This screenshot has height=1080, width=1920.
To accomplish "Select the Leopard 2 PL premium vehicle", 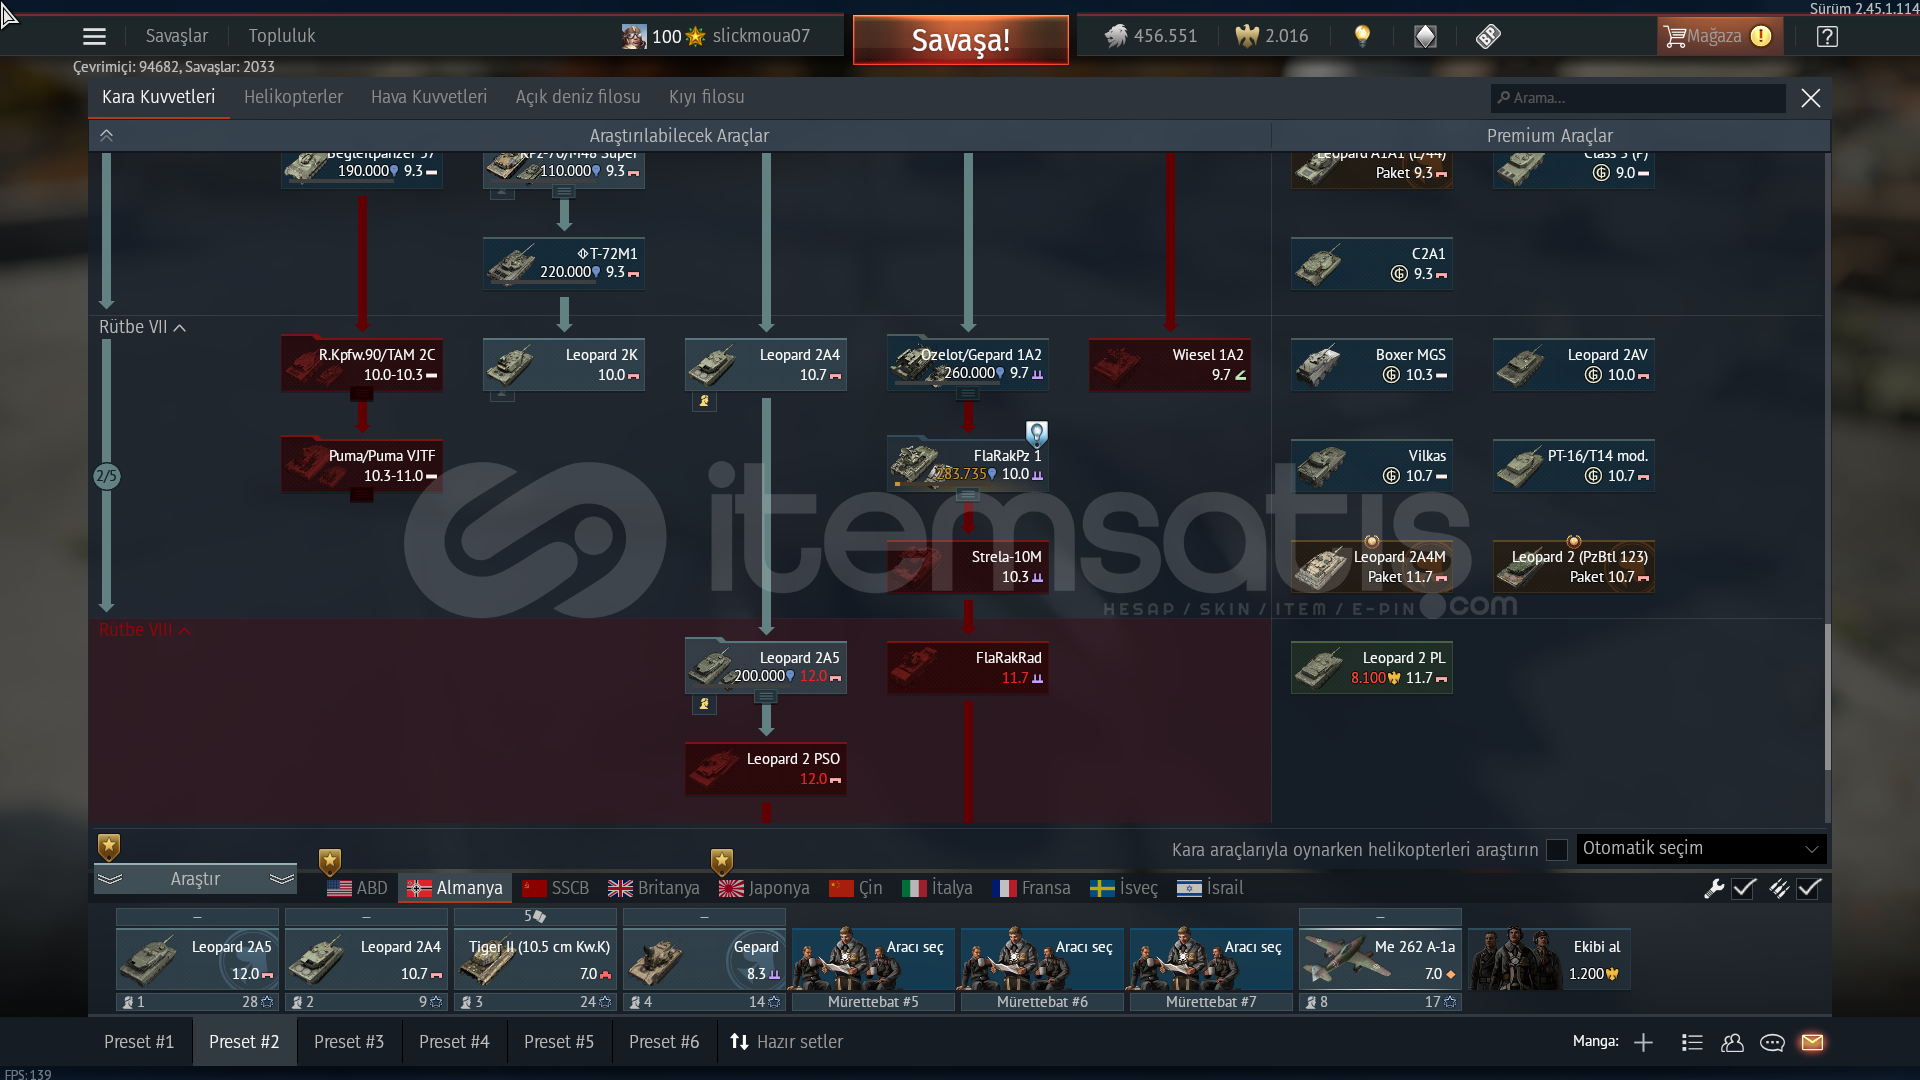I will pos(1372,668).
